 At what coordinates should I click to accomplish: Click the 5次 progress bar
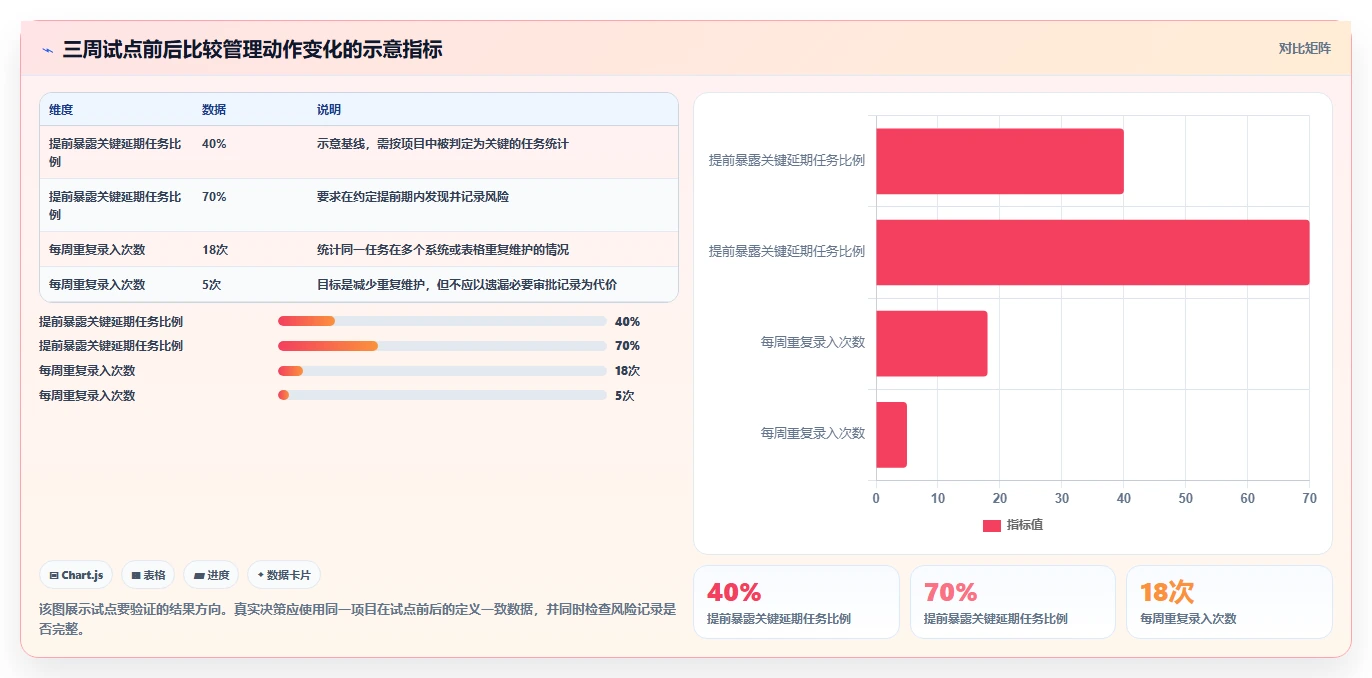[x=442, y=396]
